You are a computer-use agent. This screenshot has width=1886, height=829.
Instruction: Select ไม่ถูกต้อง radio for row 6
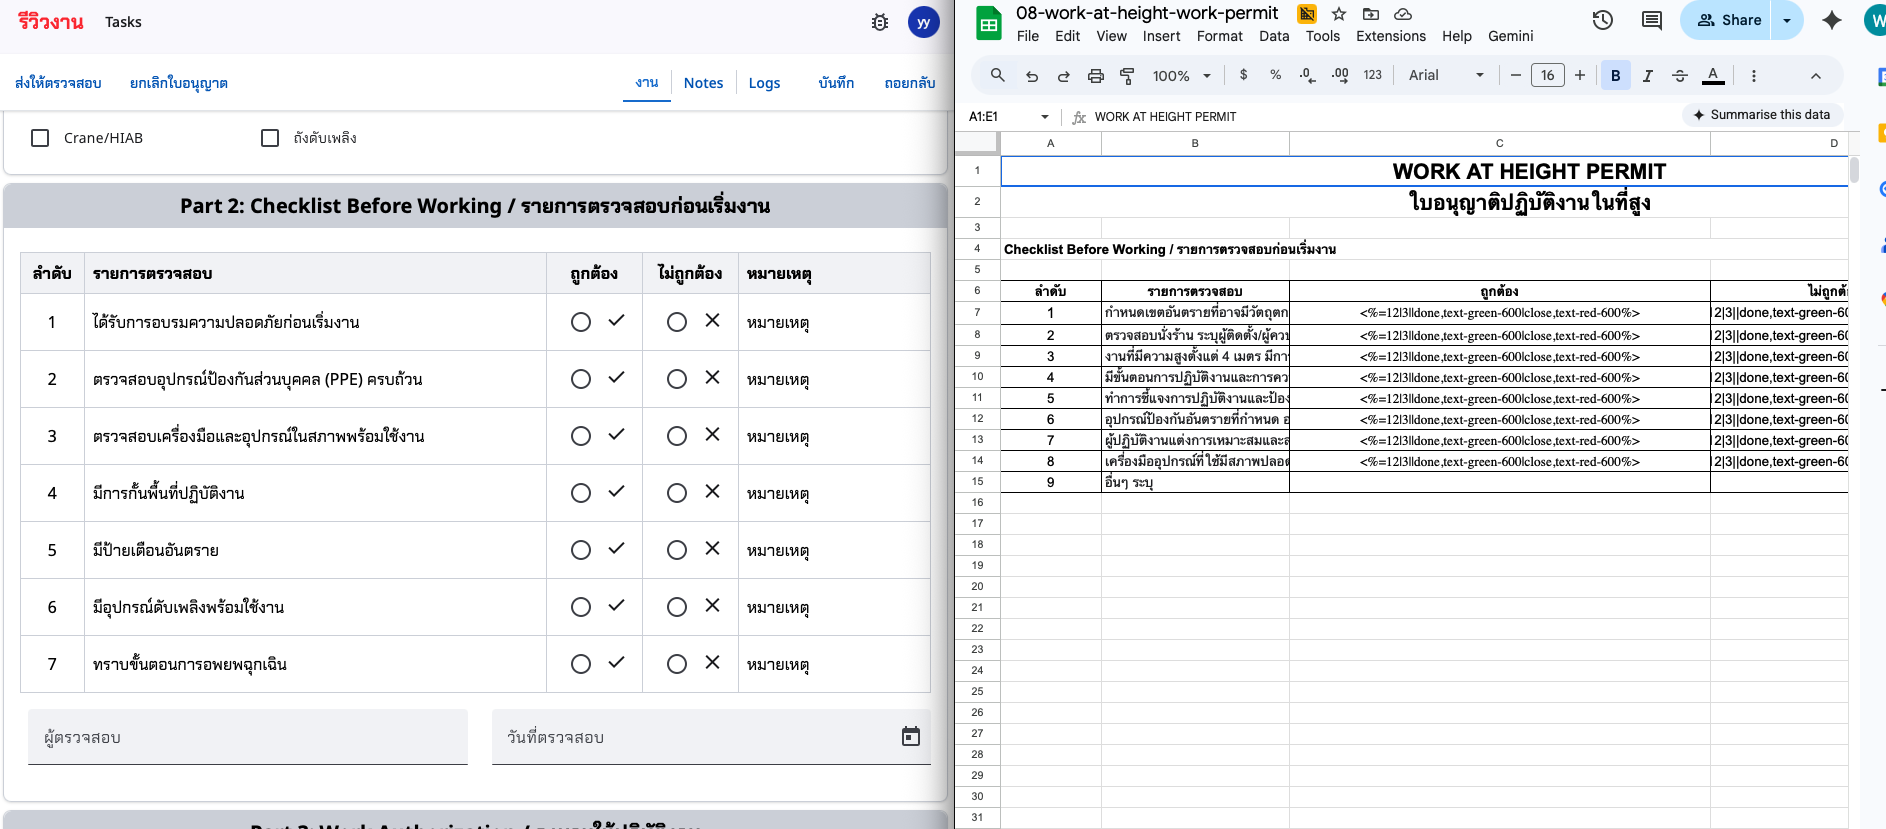tap(677, 607)
